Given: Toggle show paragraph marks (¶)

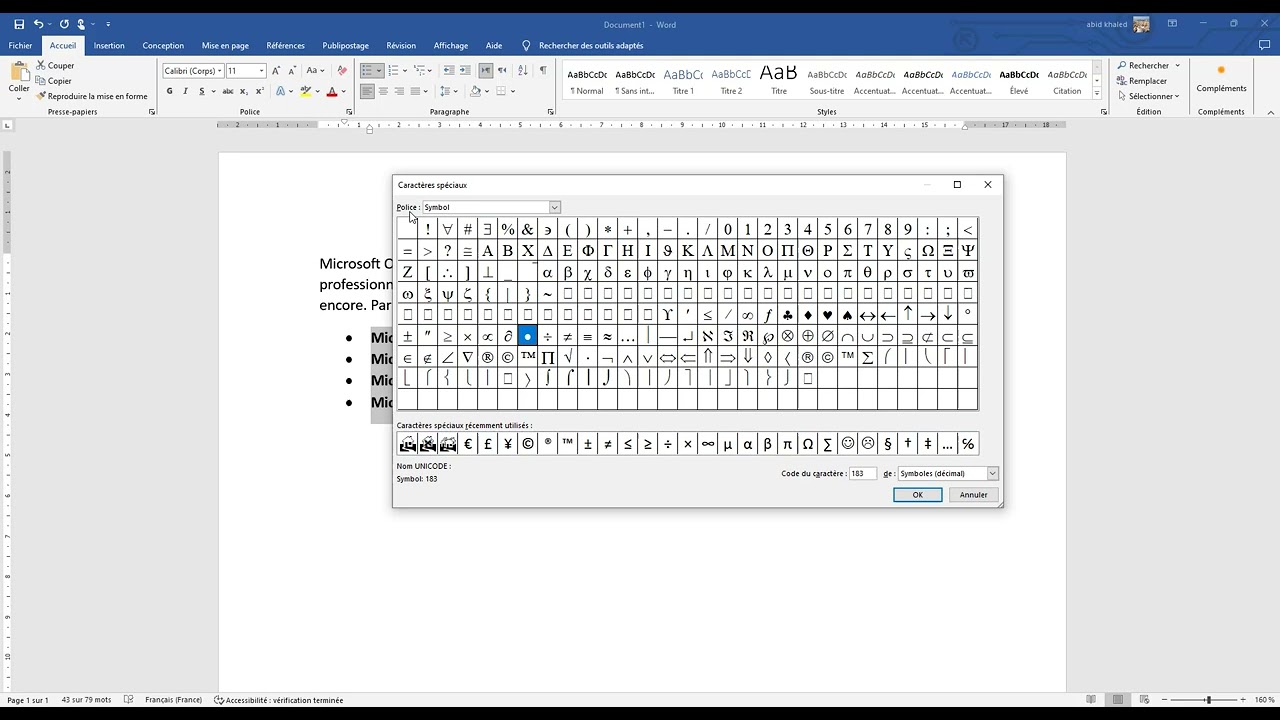Looking at the screenshot, I should click(x=543, y=71).
